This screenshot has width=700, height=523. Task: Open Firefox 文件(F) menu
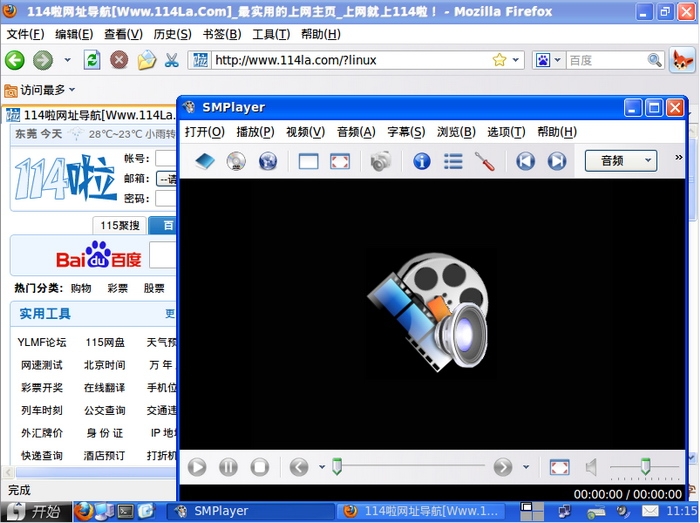[25, 34]
